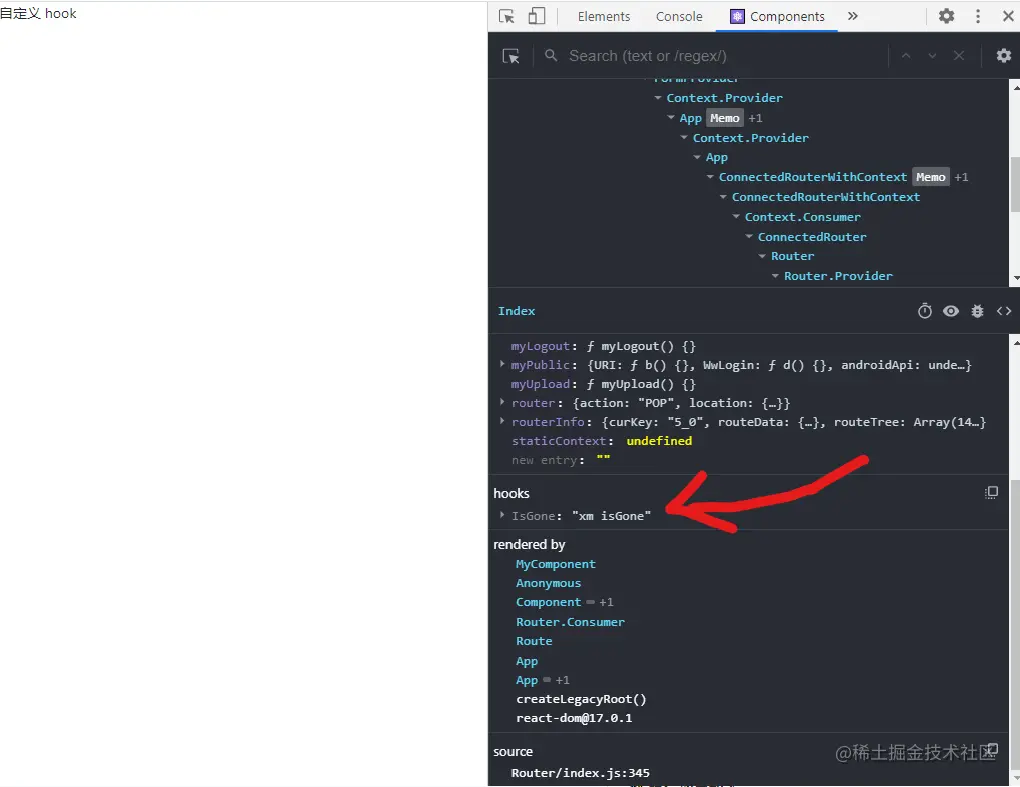This screenshot has width=1020, height=787.
Task: Clear the component search with X
Action: tap(959, 56)
